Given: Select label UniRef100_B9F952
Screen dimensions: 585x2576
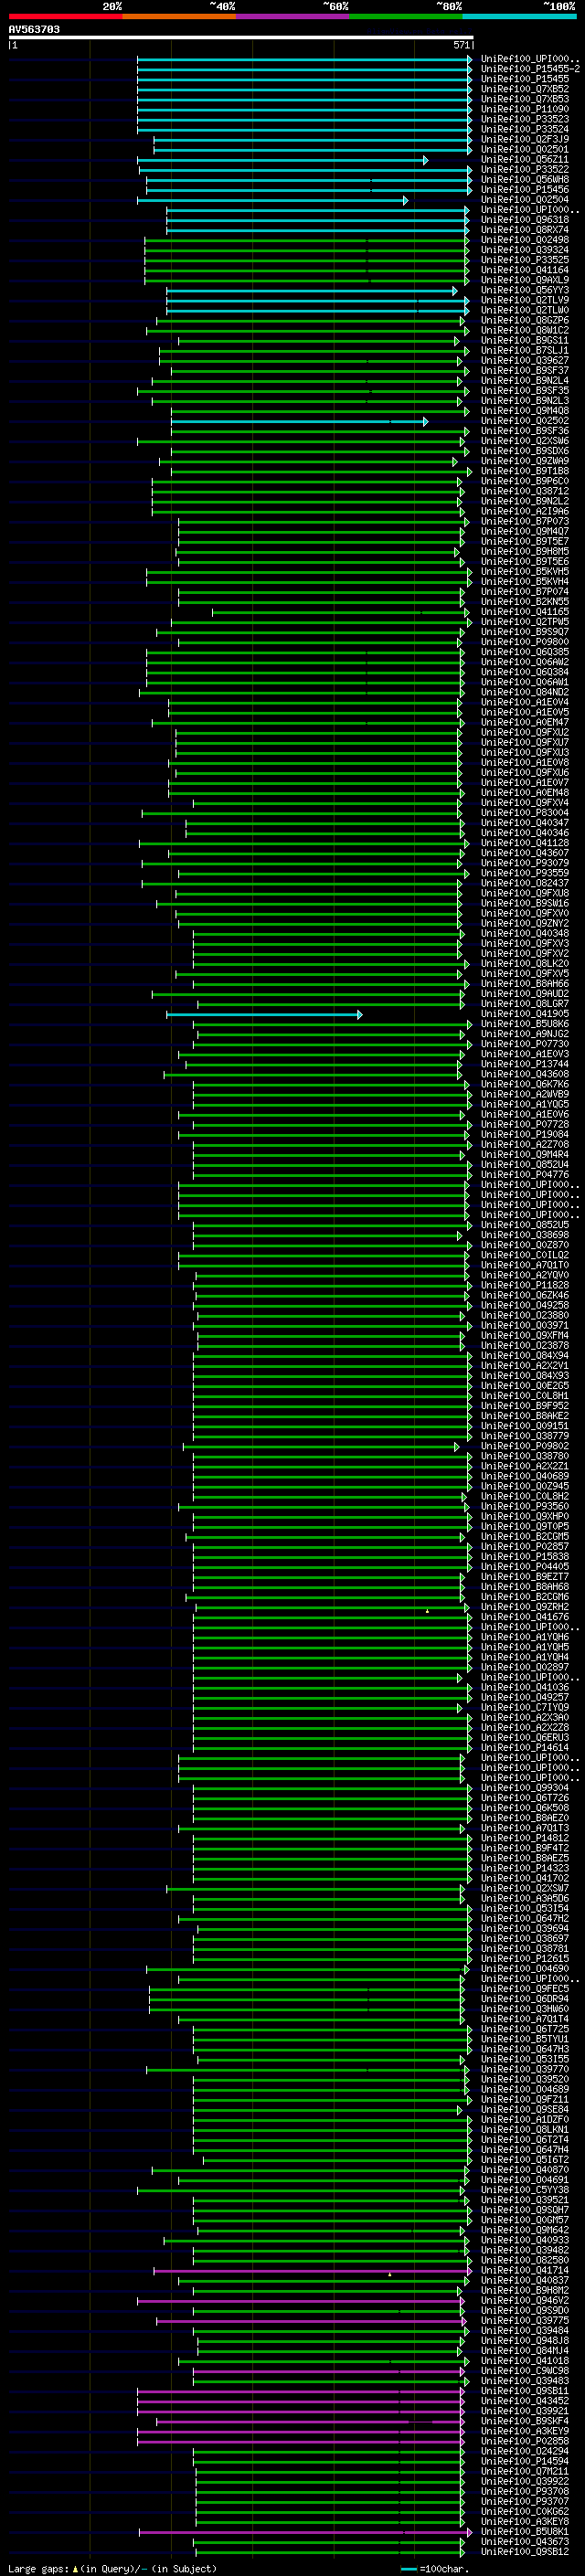Looking at the screenshot, I should (x=525, y=1406).
